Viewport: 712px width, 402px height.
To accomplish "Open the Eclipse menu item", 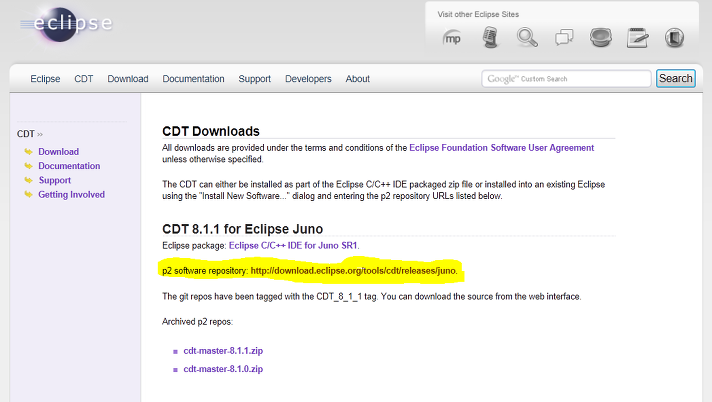I will (45, 79).
